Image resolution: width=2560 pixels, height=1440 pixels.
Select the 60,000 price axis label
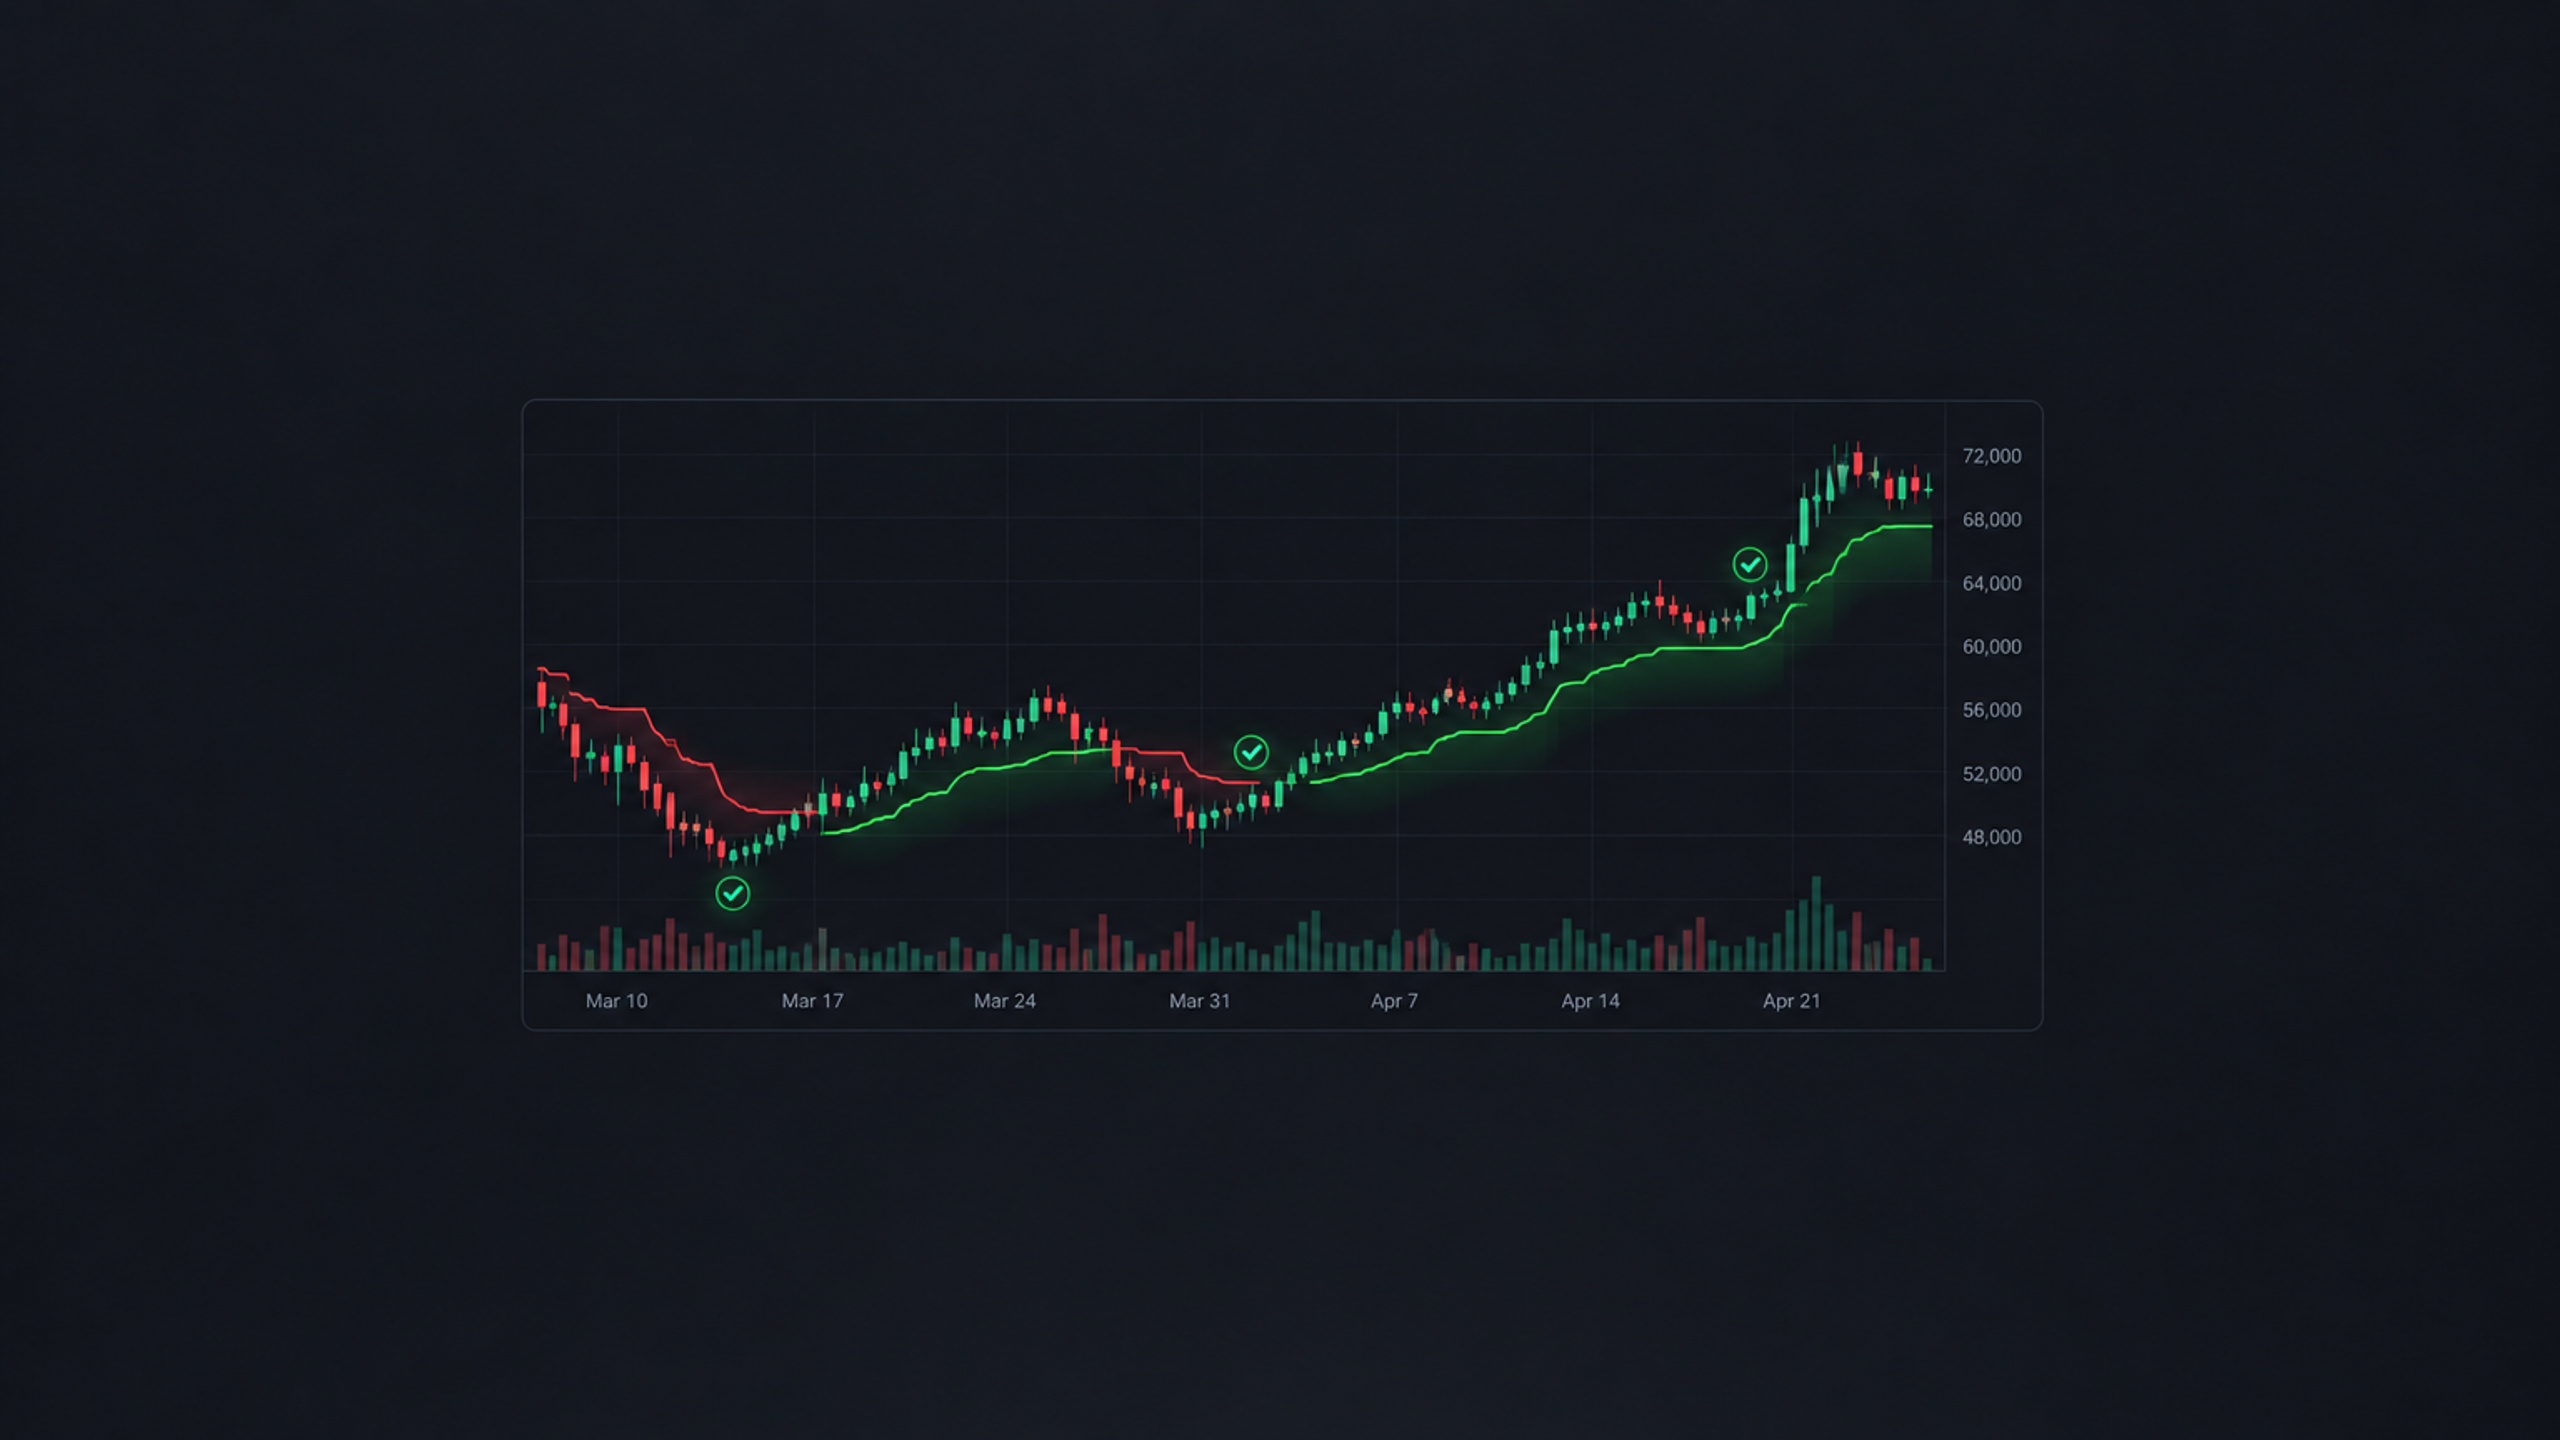coord(1991,647)
